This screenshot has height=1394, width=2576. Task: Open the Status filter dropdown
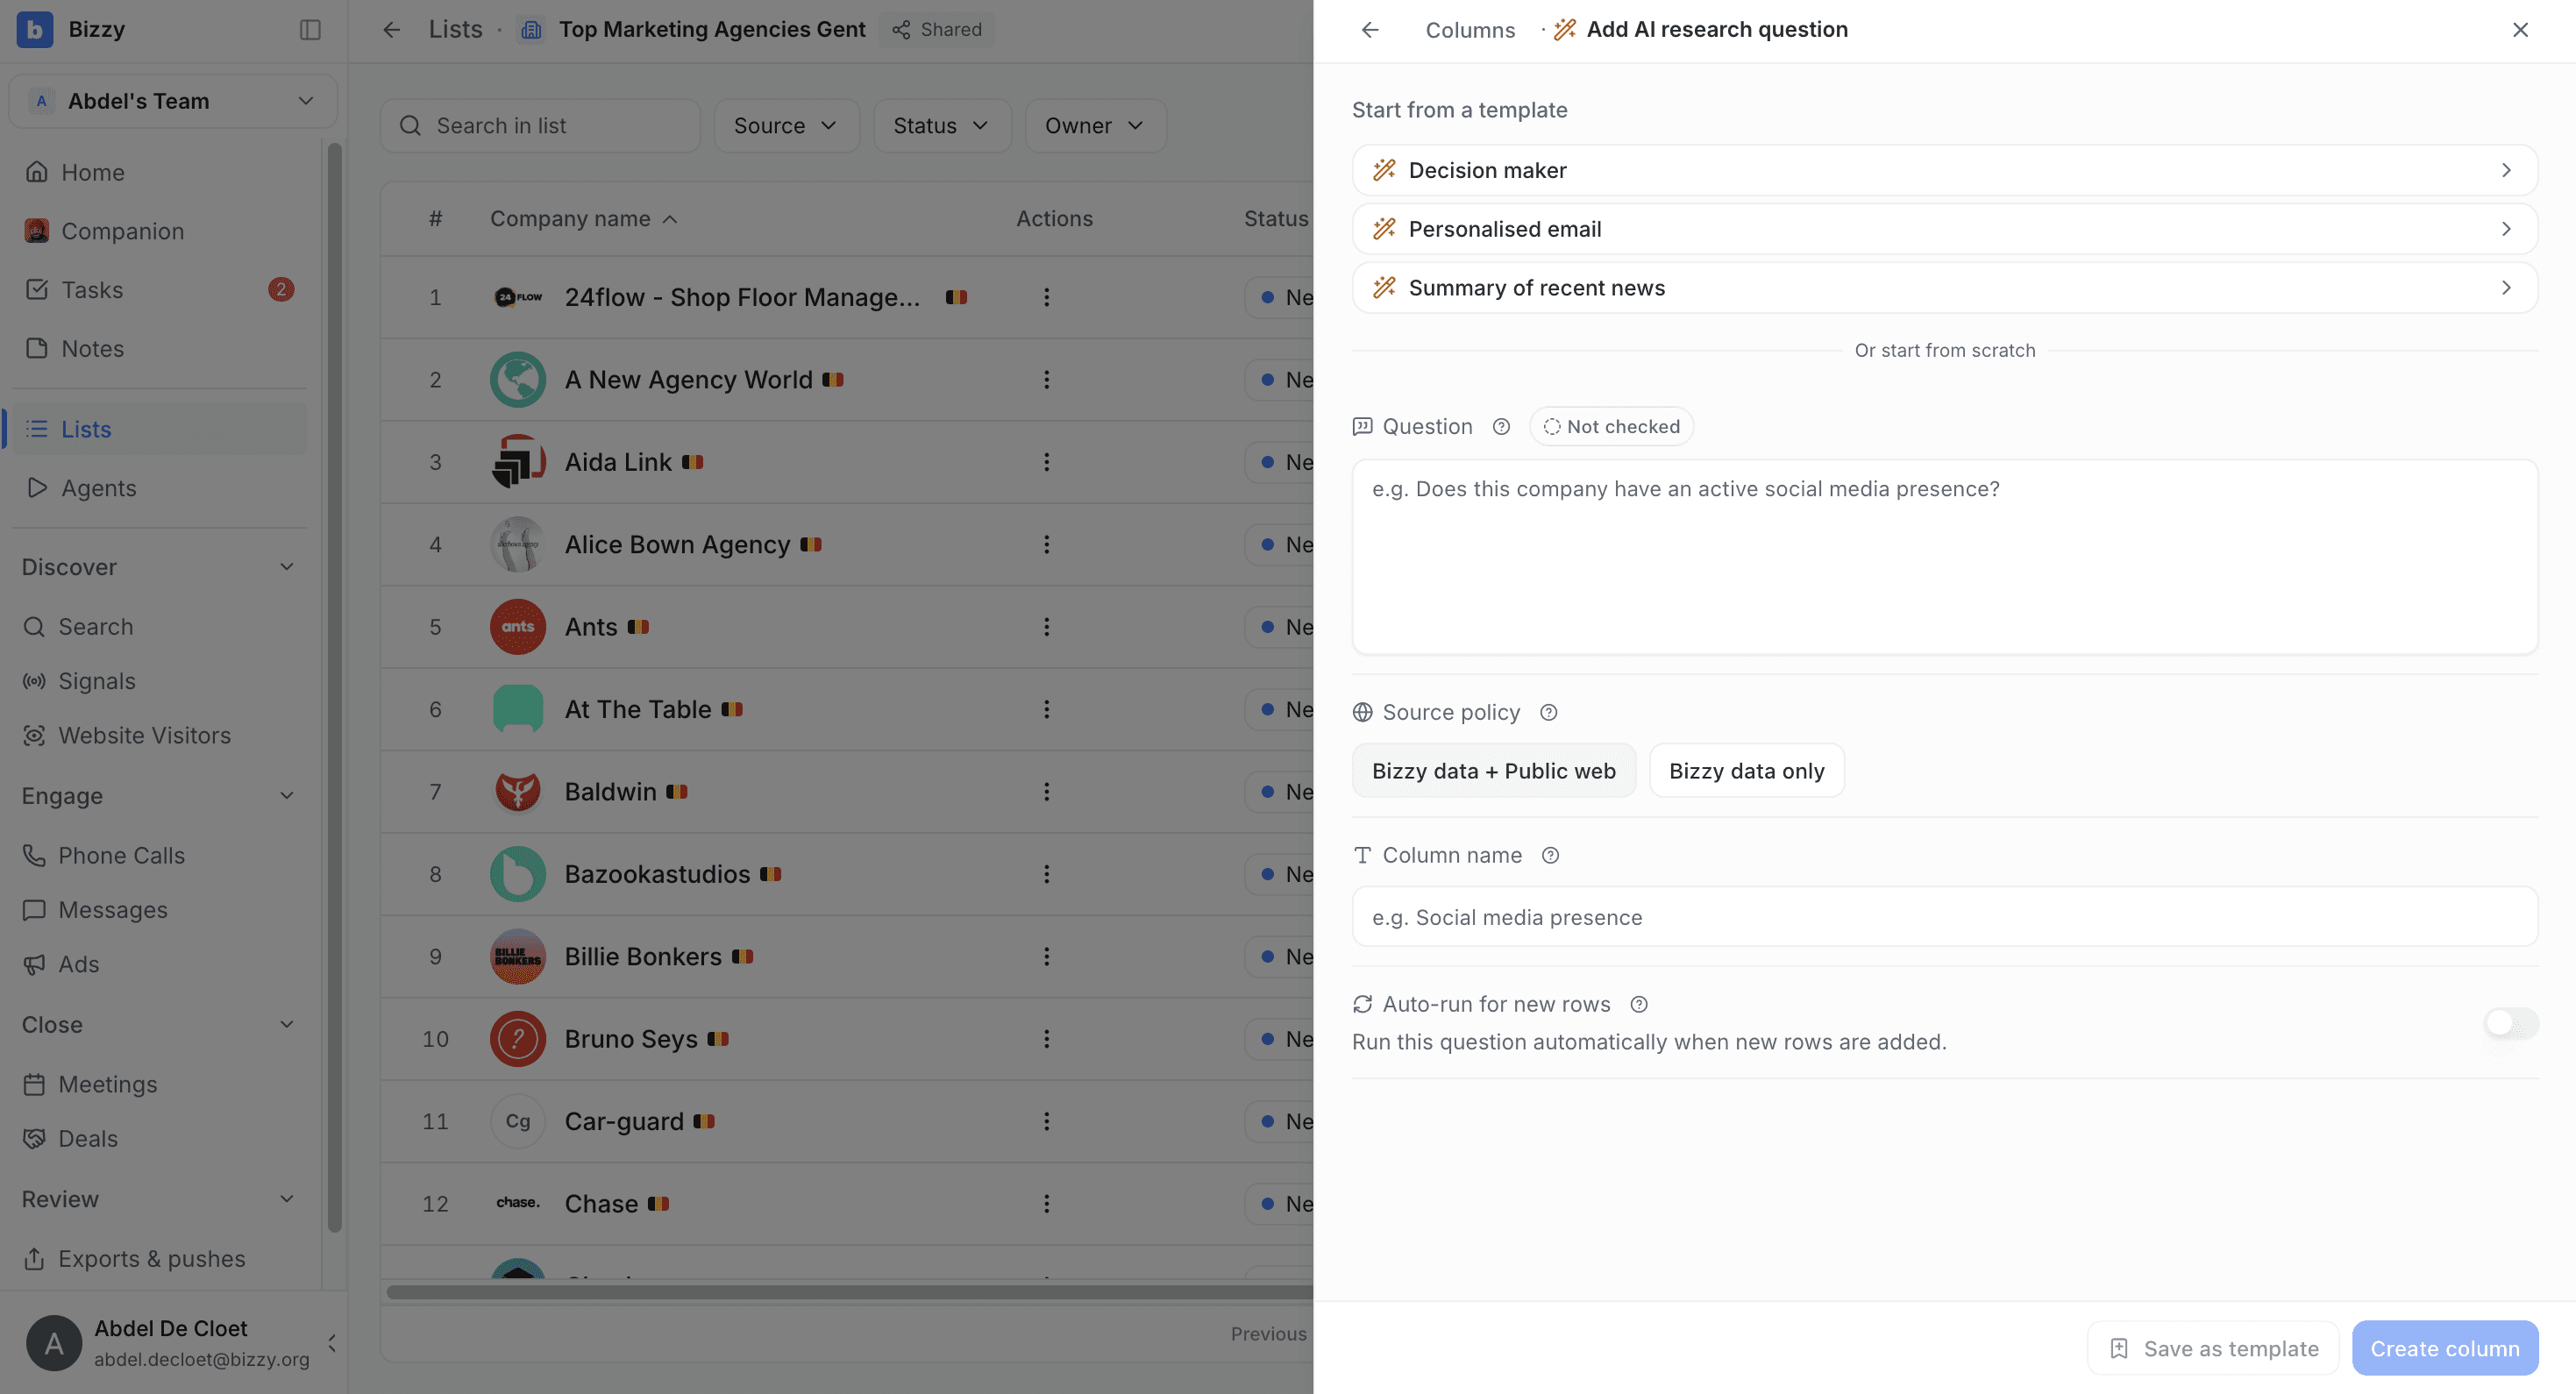[942, 126]
